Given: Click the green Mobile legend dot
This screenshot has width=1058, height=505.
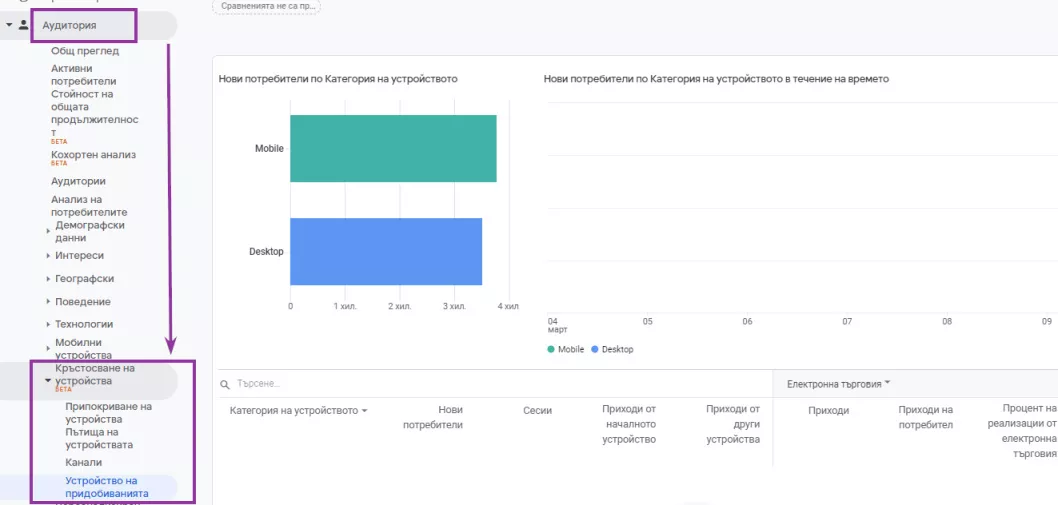Looking at the screenshot, I should (551, 350).
